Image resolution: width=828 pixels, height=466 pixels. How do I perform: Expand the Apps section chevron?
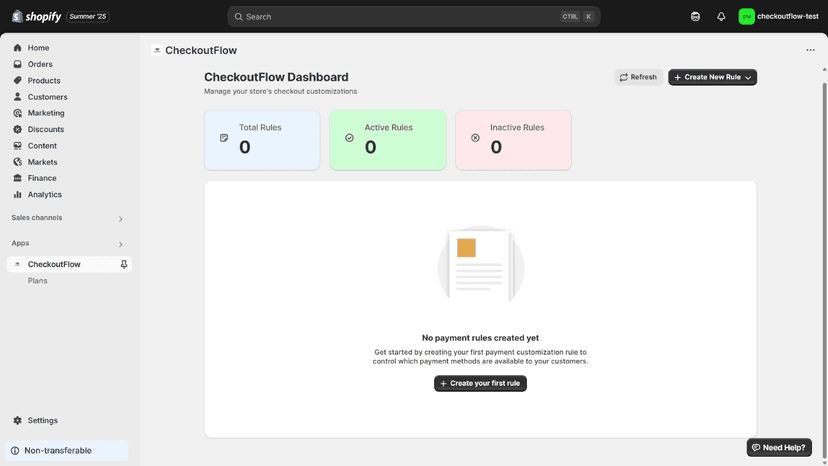point(120,244)
